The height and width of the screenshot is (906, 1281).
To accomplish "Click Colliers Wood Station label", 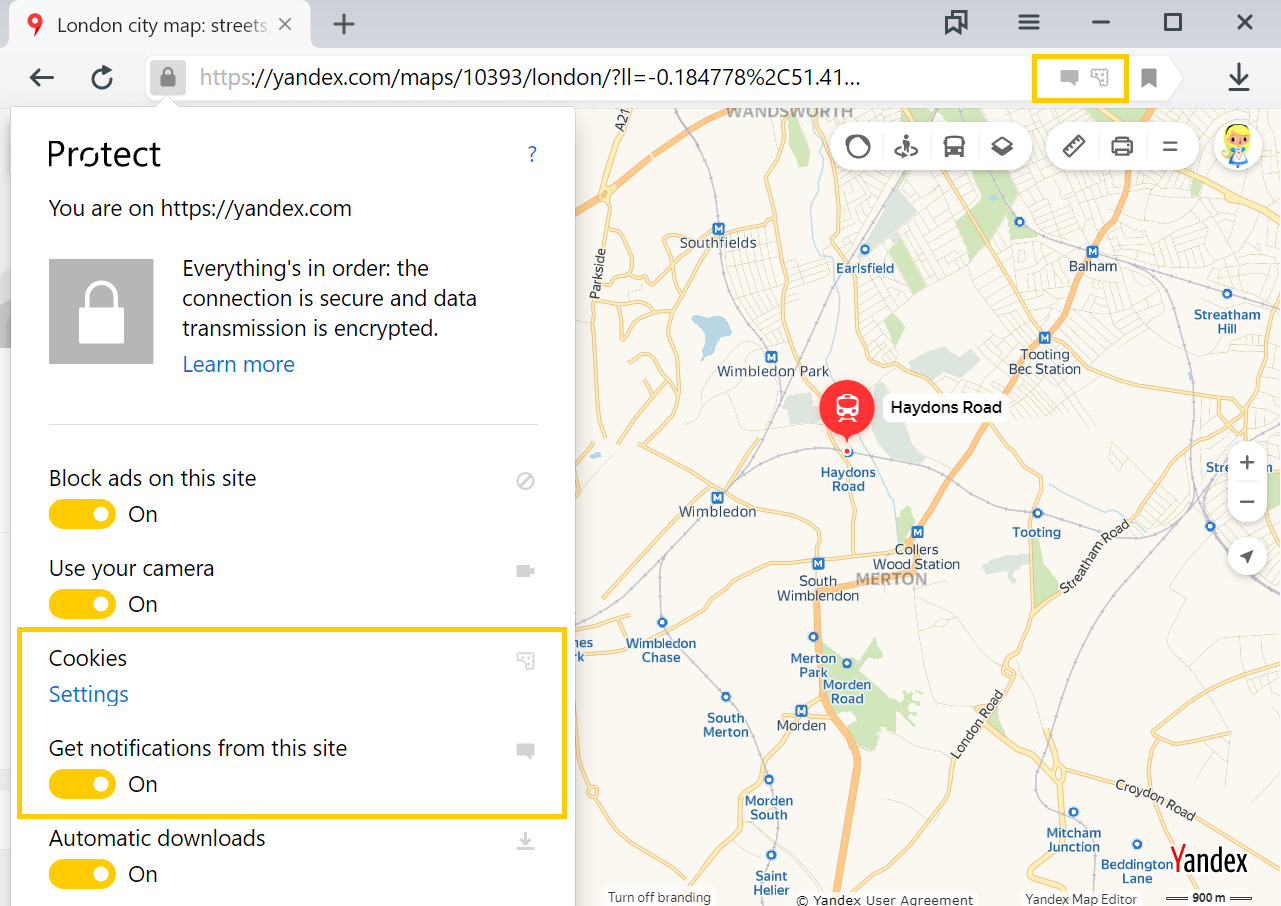I will [917, 557].
